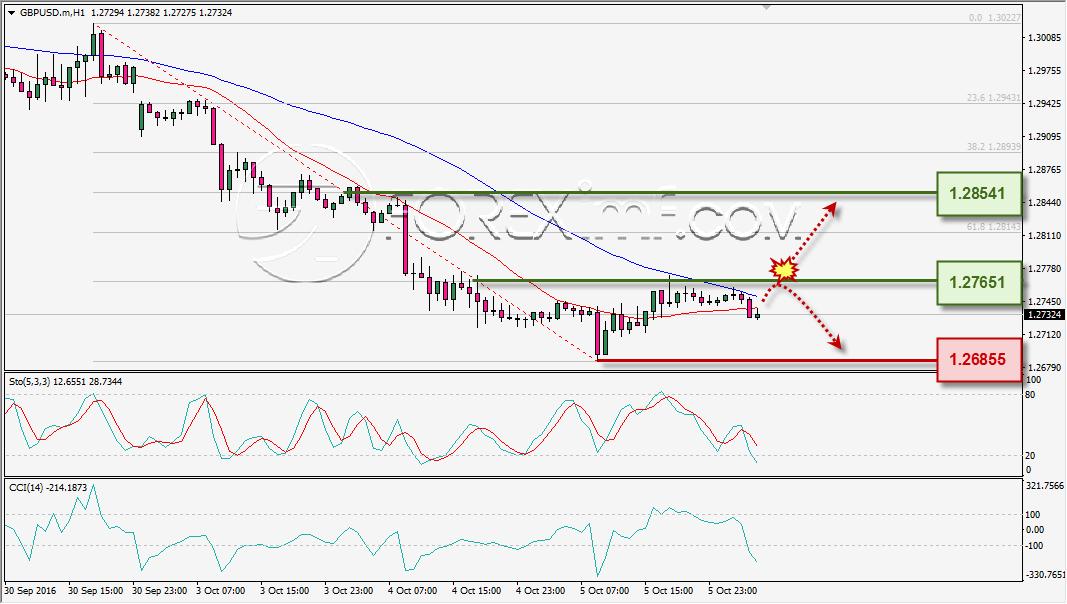The height and width of the screenshot is (604, 1067).
Task: Click the Fibonacci 61.8 1.28143 level label
Action: [994, 226]
